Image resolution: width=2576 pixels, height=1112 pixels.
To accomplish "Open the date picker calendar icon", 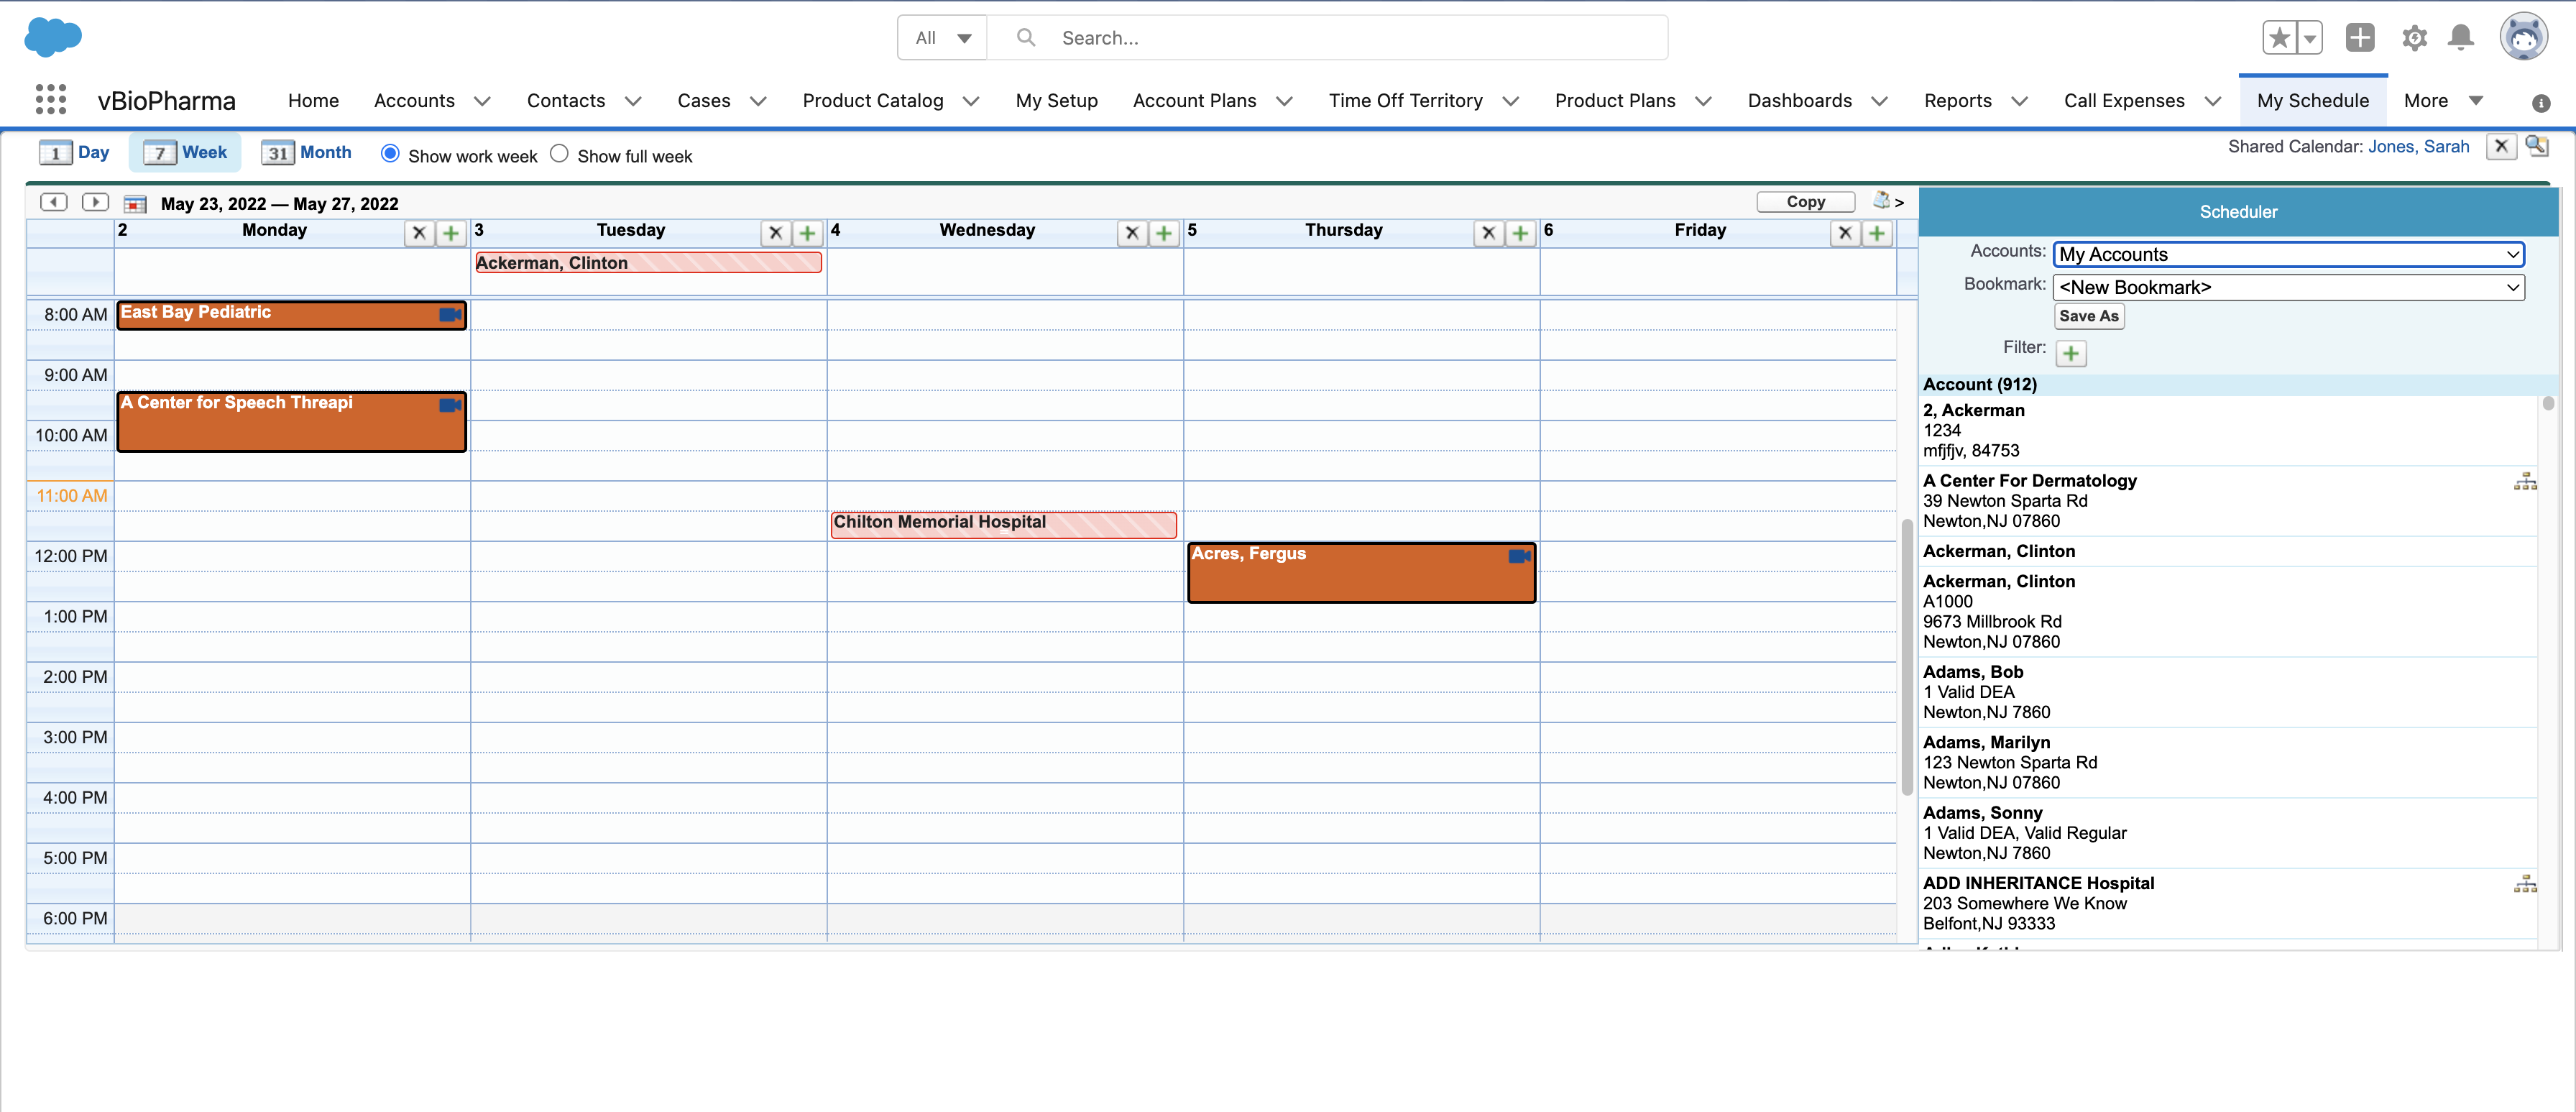I will (x=135, y=204).
